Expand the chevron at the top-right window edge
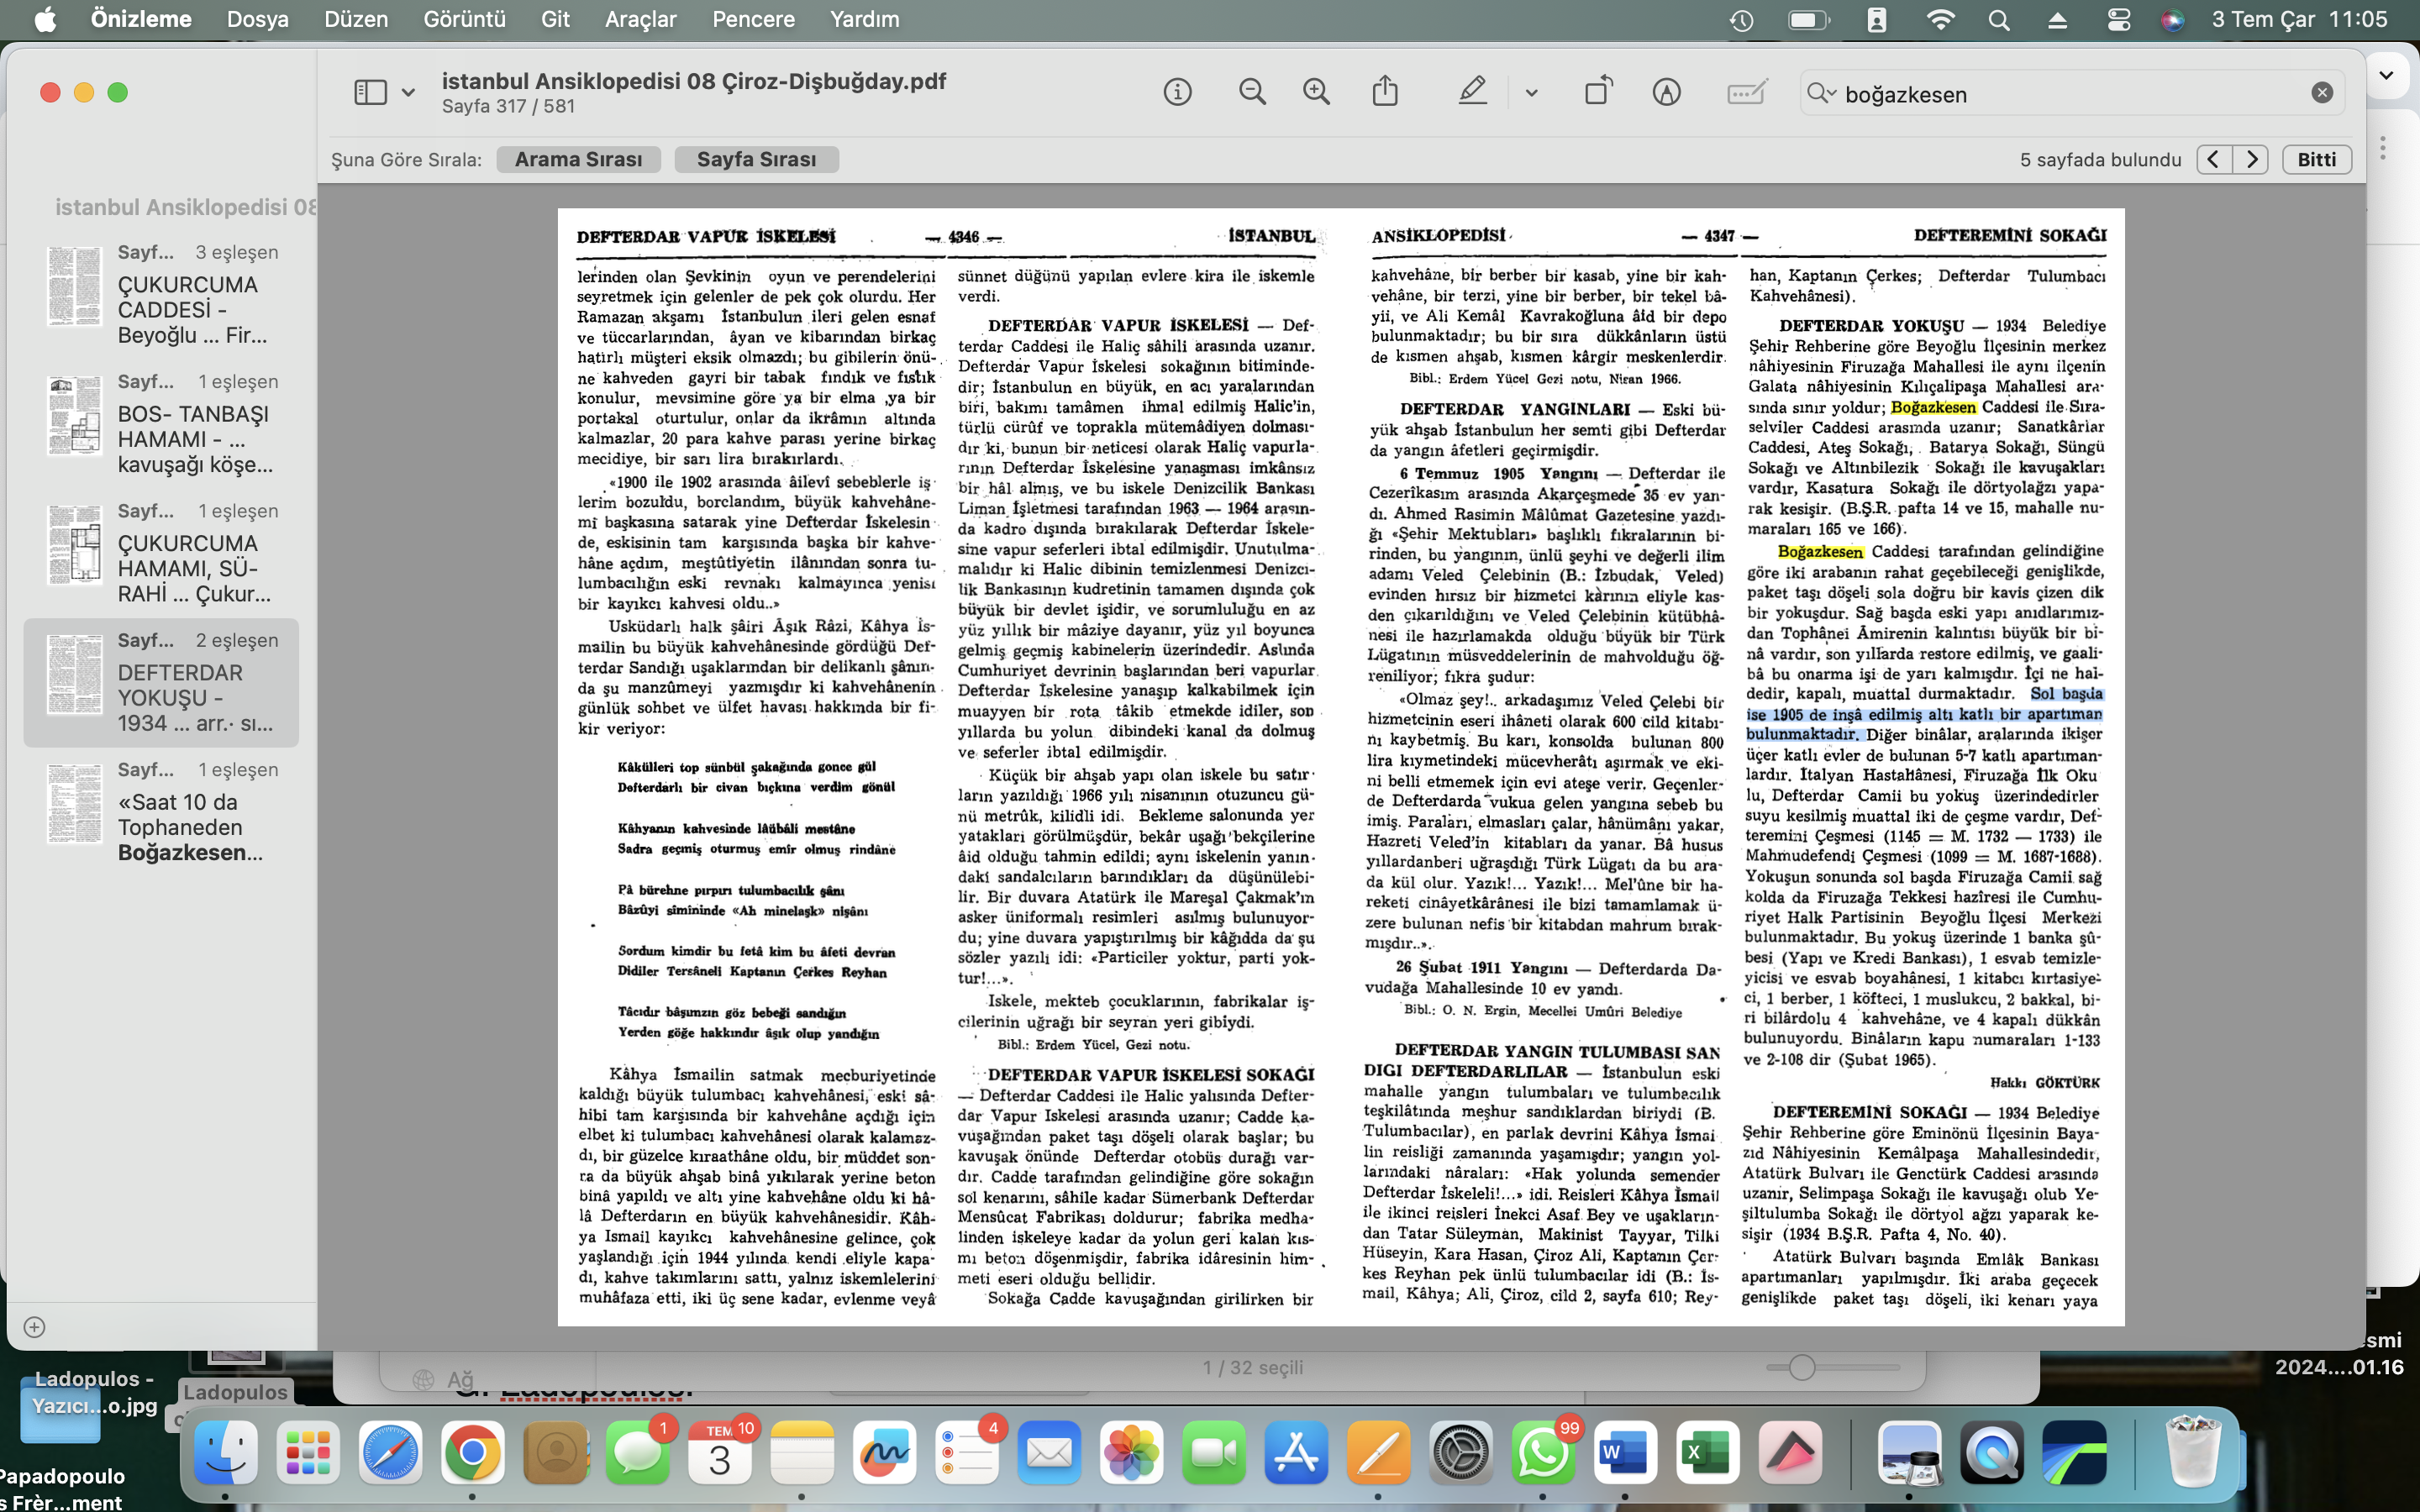Image resolution: width=2420 pixels, height=1512 pixels. [2386, 75]
